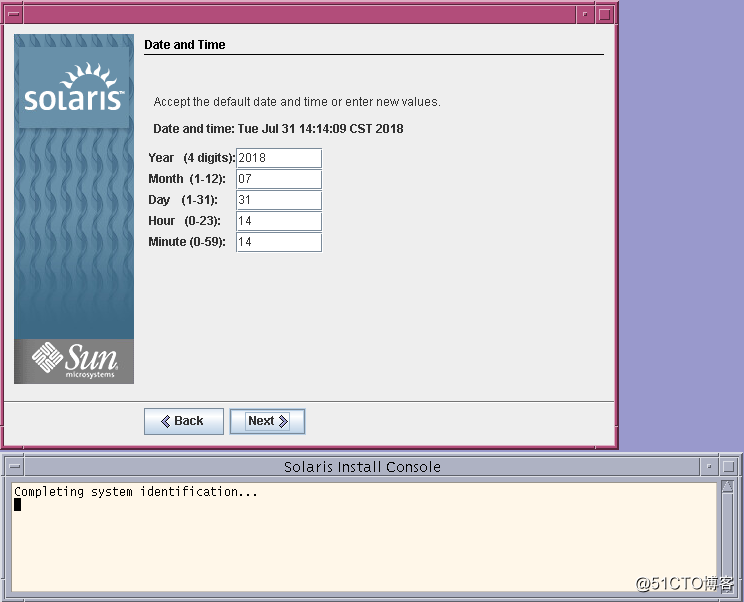The image size is (744, 602).
Task: Click the Hour input field
Action: pos(279,221)
